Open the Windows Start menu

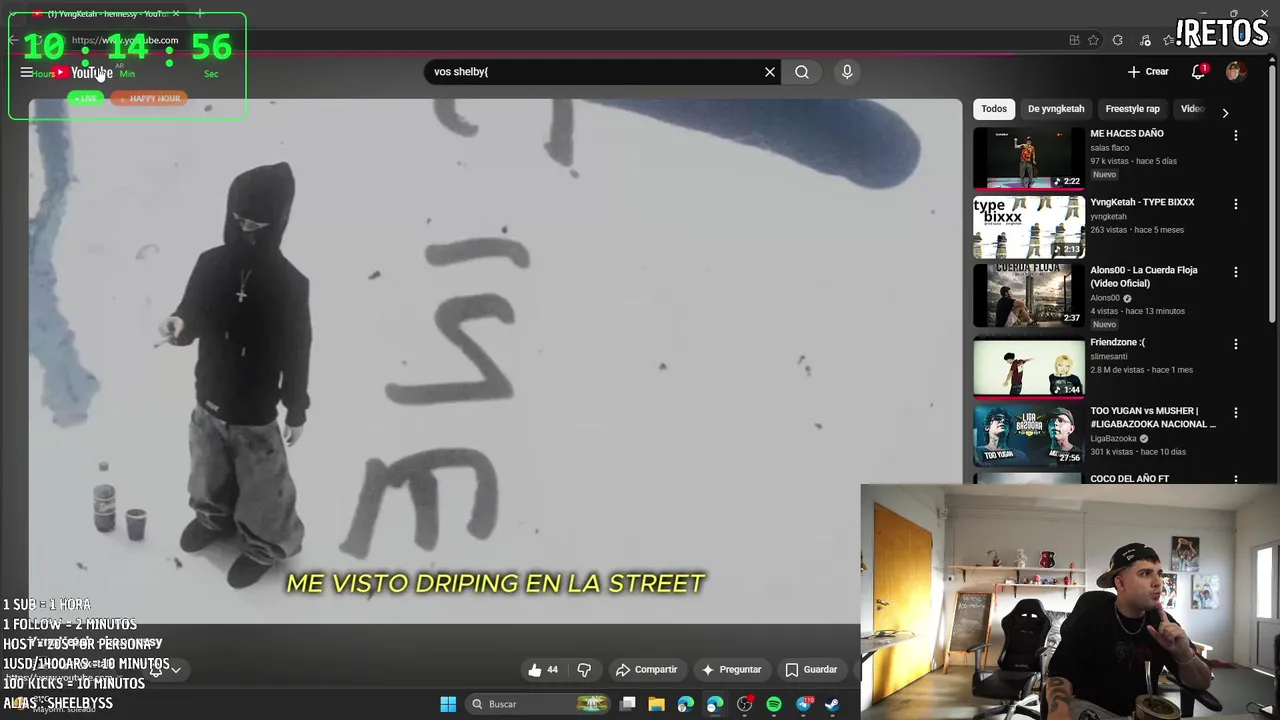(x=448, y=704)
